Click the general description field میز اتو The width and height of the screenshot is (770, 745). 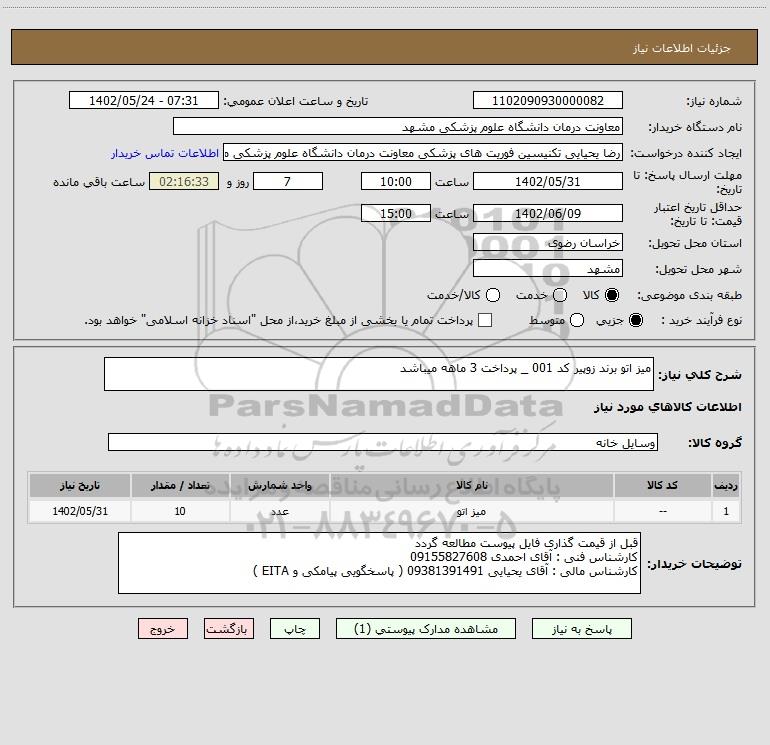pyautogui.click(x=379, y=374)
